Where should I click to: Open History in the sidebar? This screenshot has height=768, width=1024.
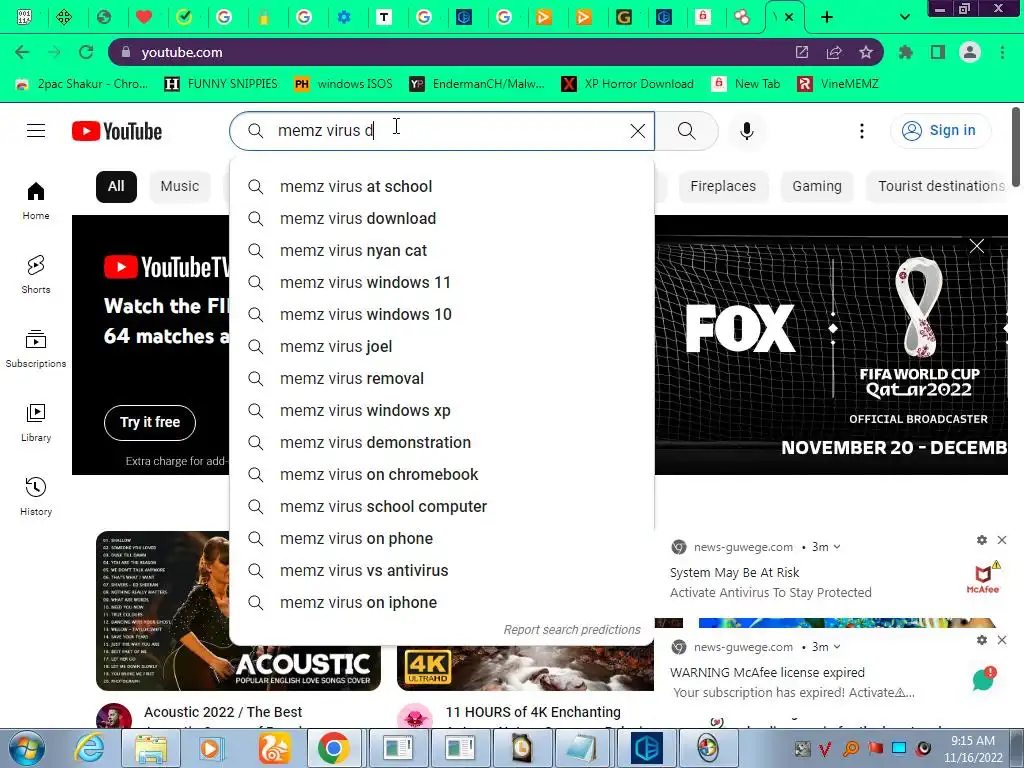pos(36,497)
